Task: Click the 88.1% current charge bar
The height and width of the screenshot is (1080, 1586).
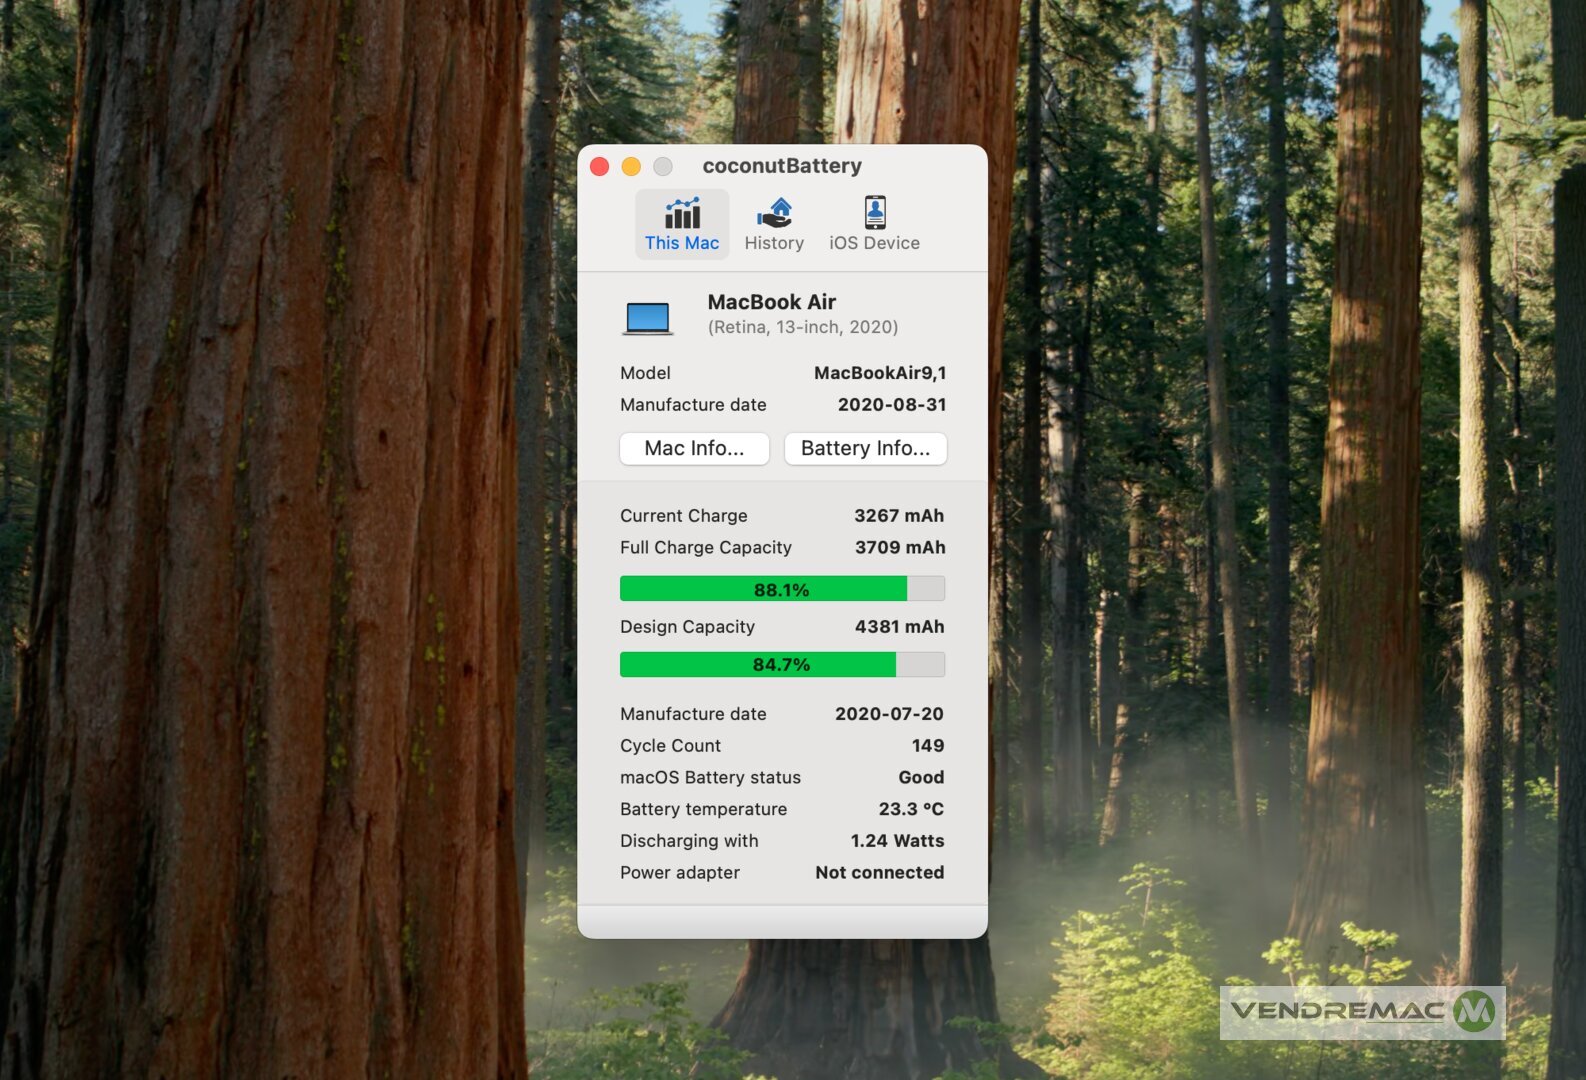Action: 782,589
